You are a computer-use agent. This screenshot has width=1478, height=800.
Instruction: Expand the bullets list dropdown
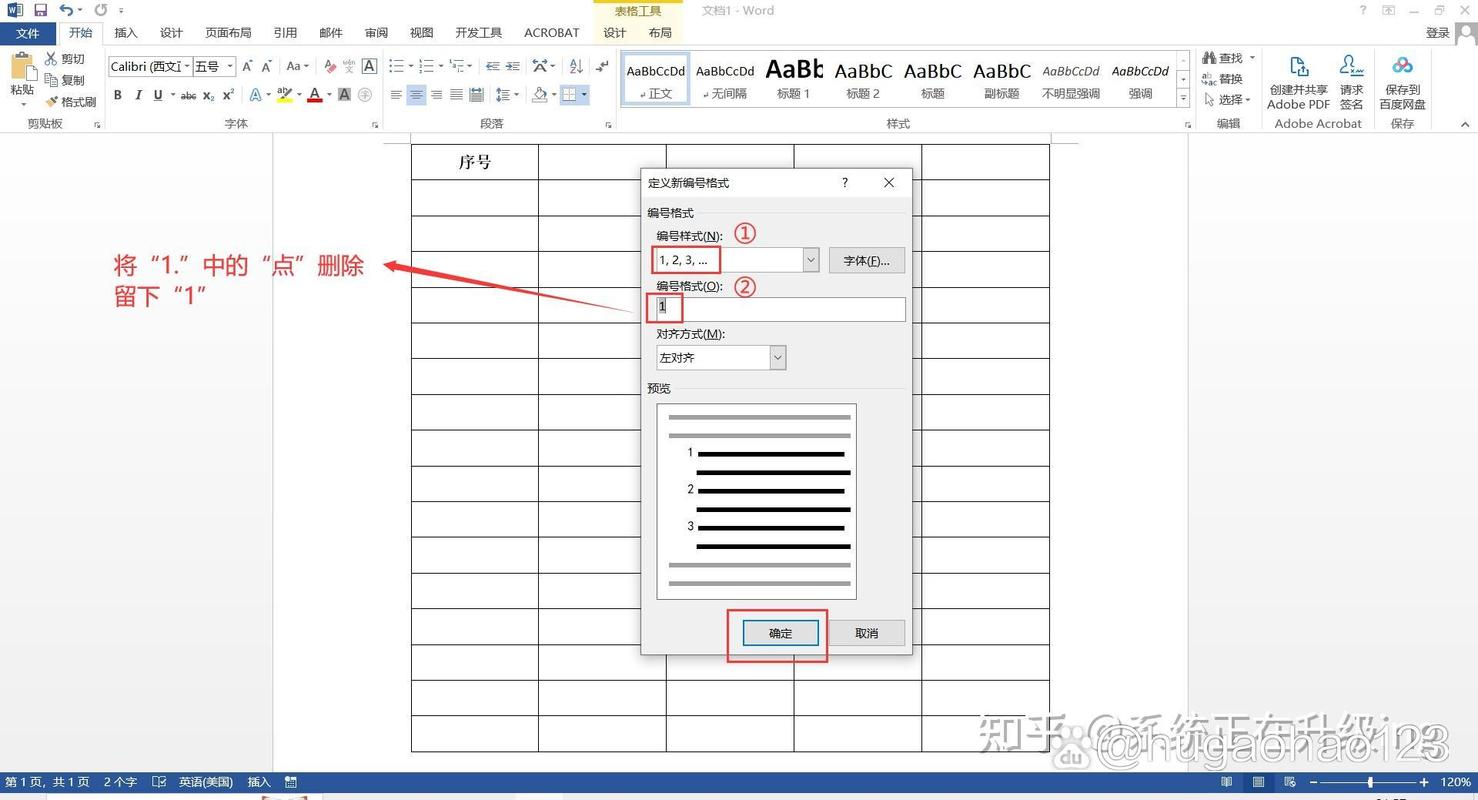tap(410, 66)
